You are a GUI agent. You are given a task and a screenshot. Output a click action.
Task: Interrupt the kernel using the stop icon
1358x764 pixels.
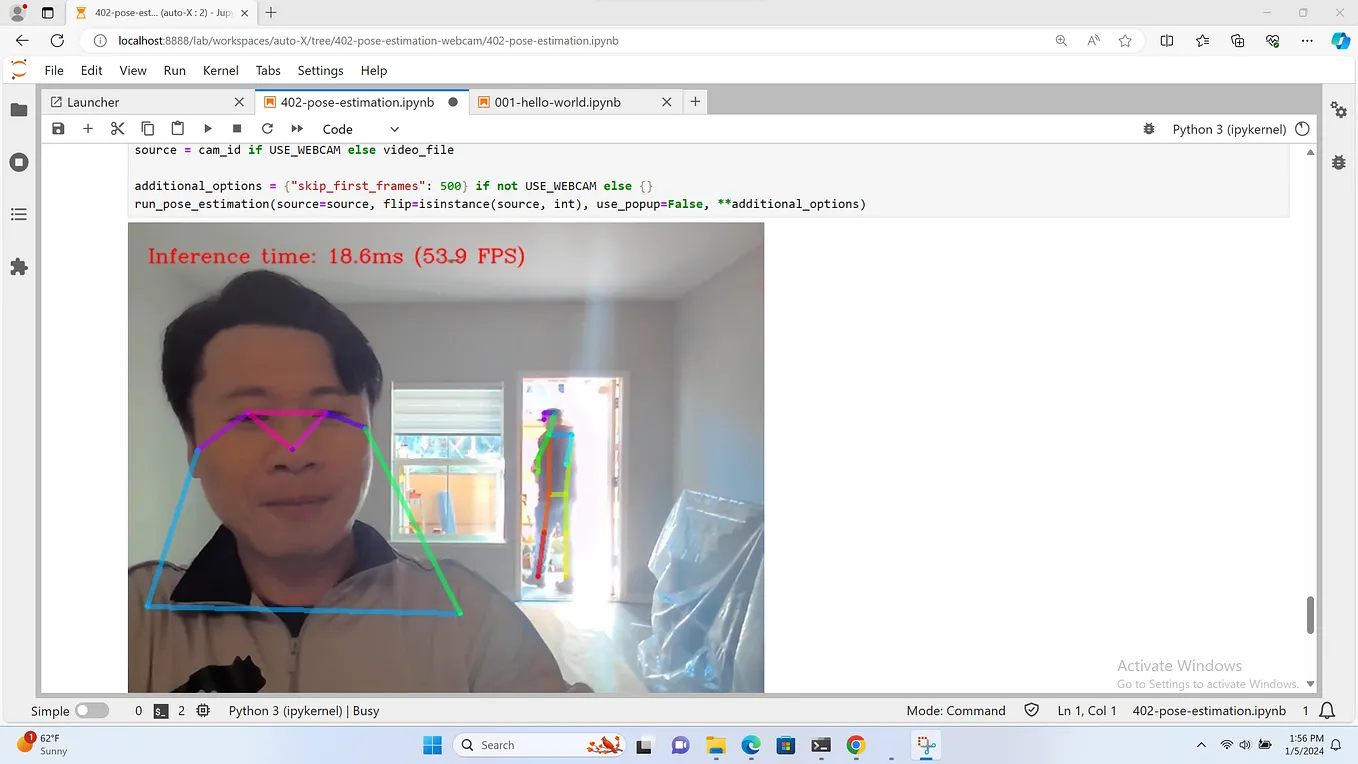pyautogui.click(x=237, y=128)
